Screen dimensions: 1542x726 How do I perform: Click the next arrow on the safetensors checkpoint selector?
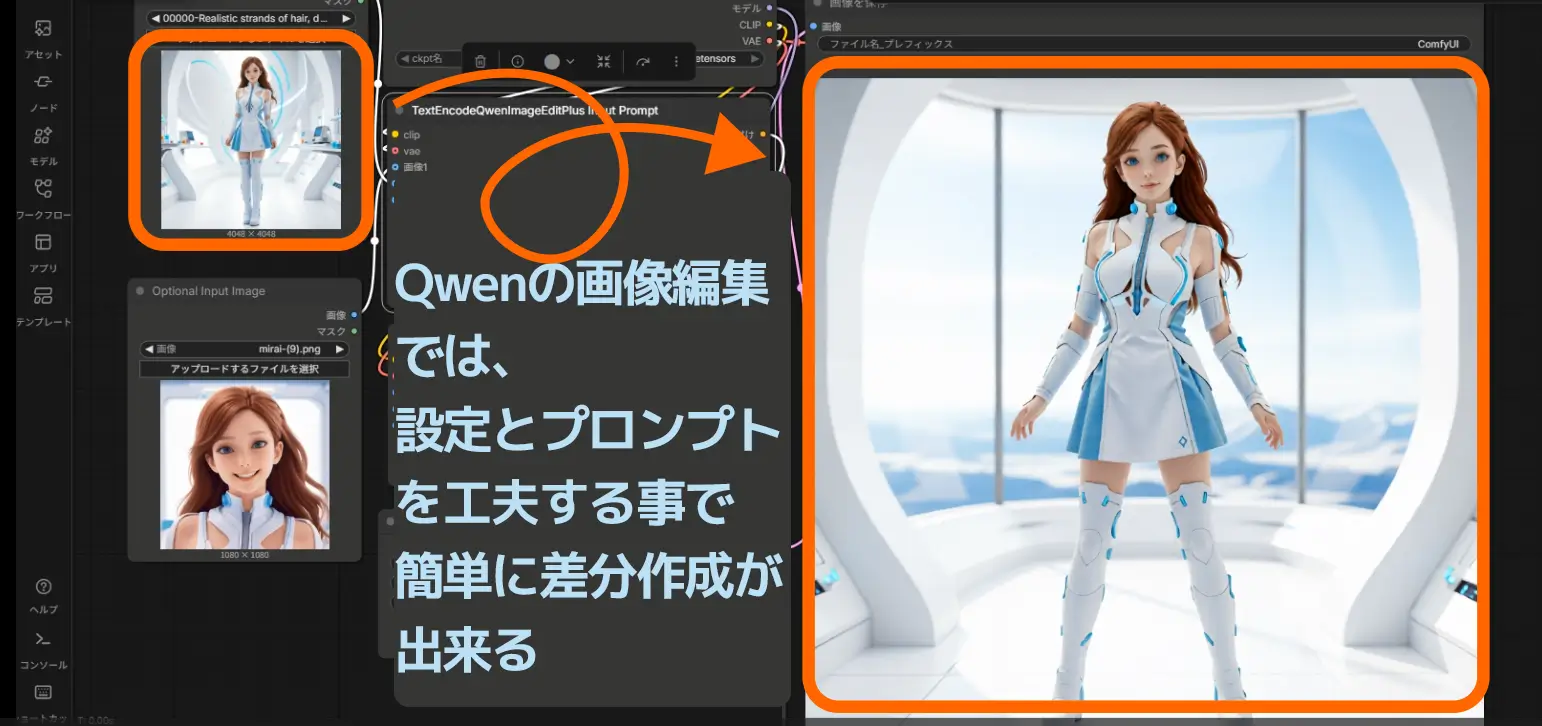[x=756, y=58]
